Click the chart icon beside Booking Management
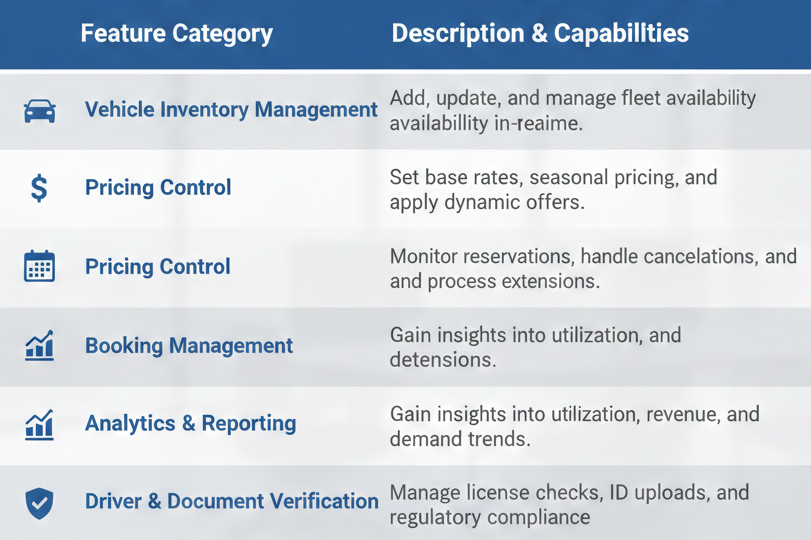This screenshot has height=540, width=811. (39, 346)
